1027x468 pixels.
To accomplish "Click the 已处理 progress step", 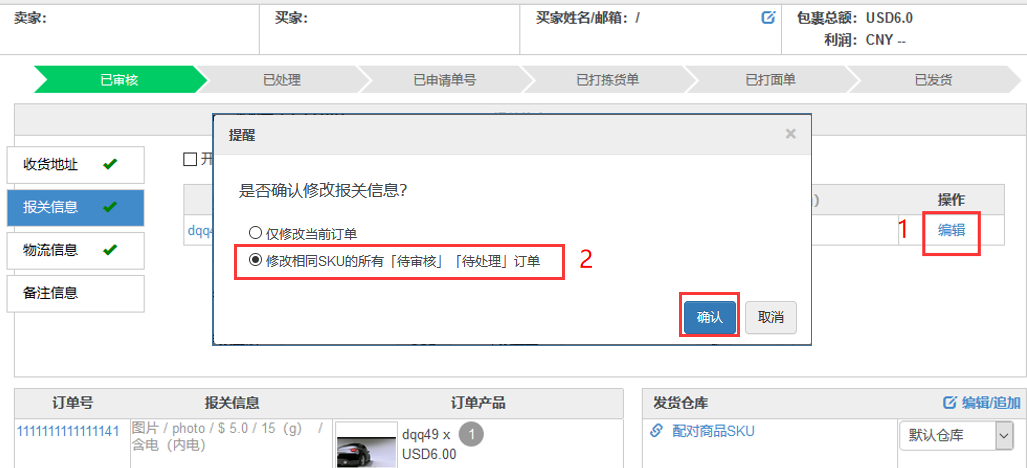I will click(282, 80).
